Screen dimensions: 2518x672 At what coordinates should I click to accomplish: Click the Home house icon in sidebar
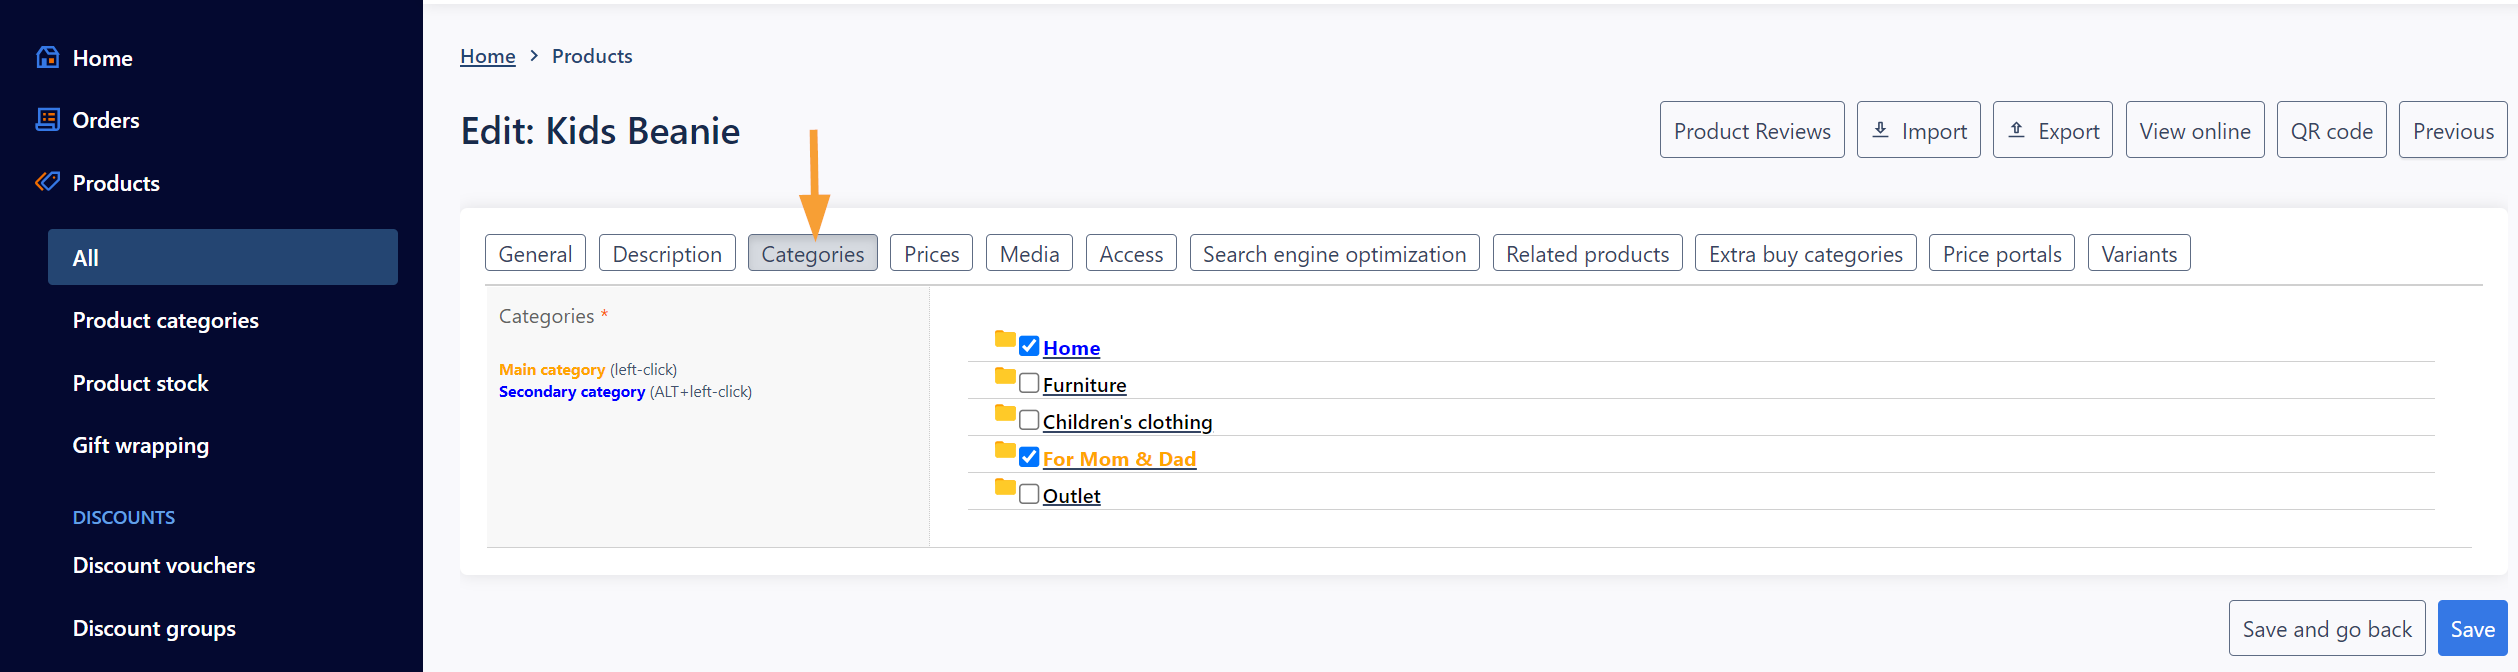(x=47, y=57)
